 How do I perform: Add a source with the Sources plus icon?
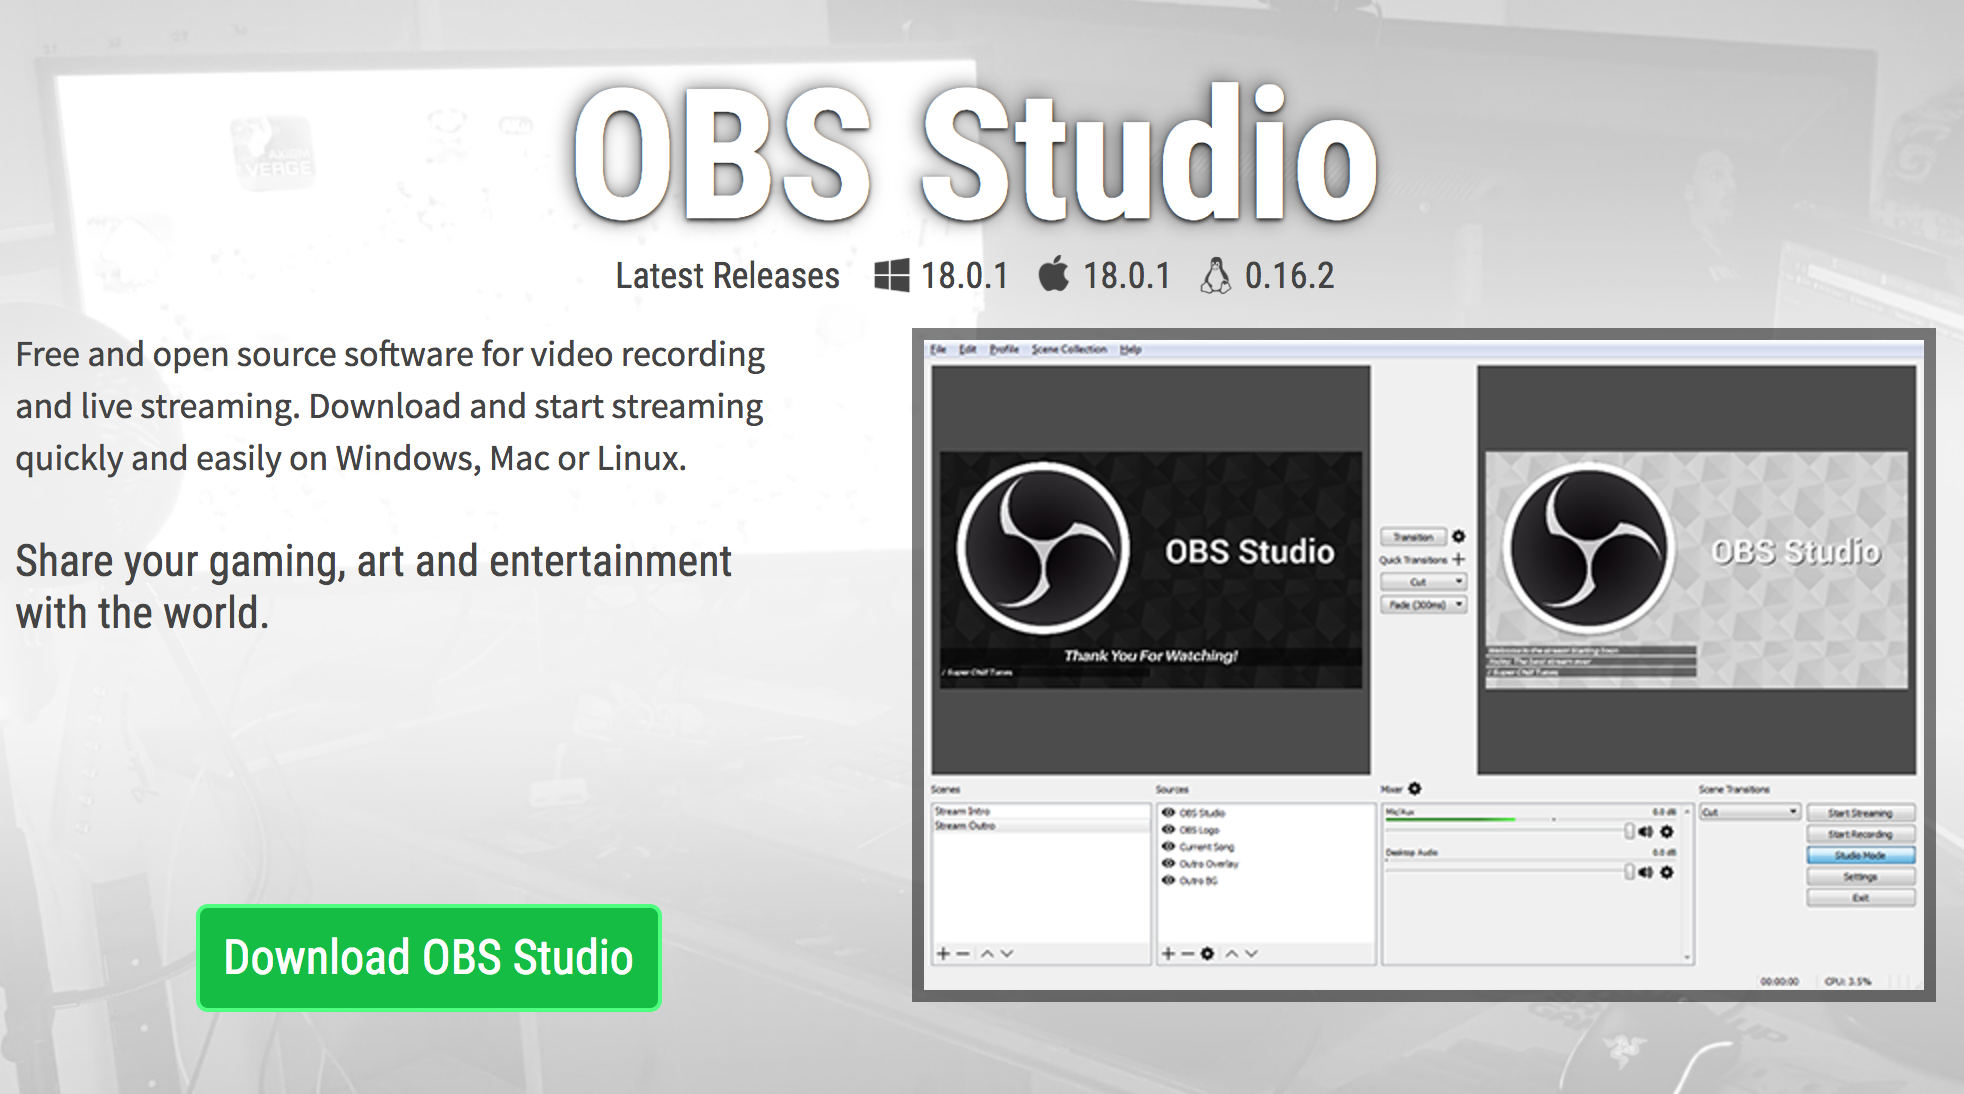click(1167, 954)
